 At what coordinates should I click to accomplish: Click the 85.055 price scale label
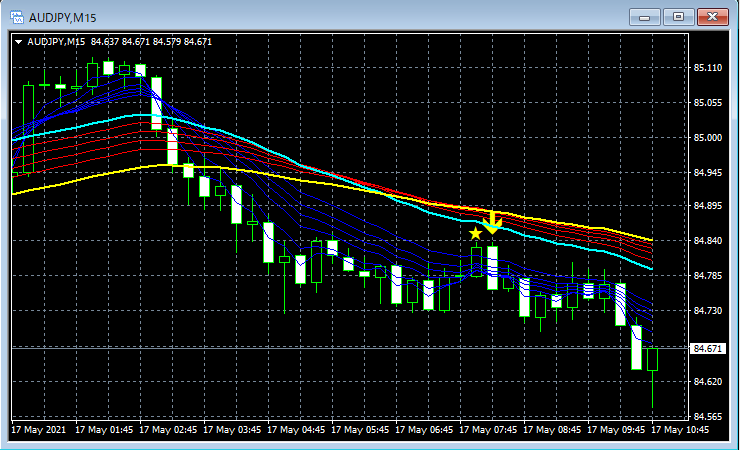pos(707,103)
